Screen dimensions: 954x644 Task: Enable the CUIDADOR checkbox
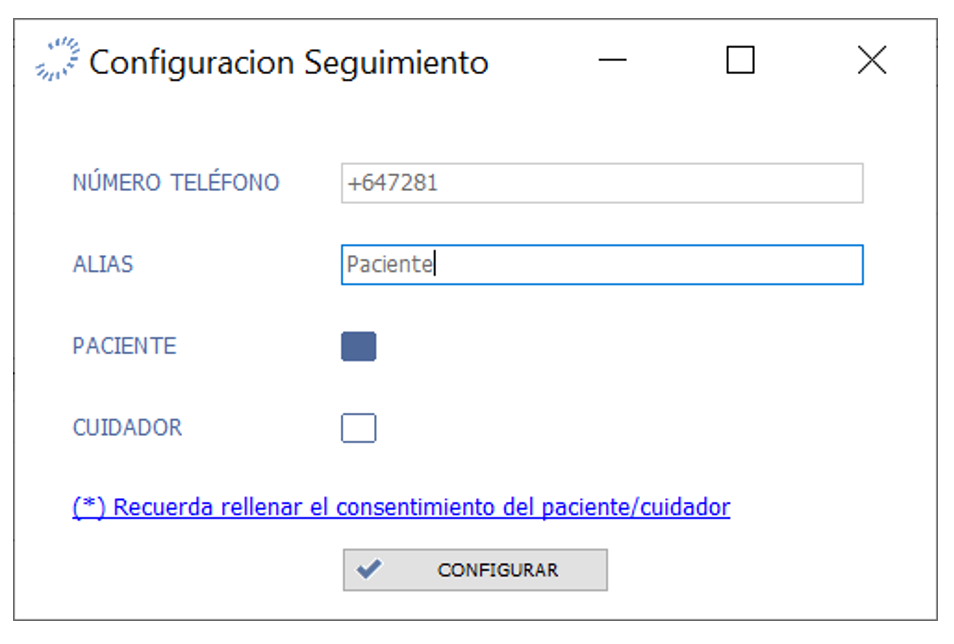tap(358, 428)
